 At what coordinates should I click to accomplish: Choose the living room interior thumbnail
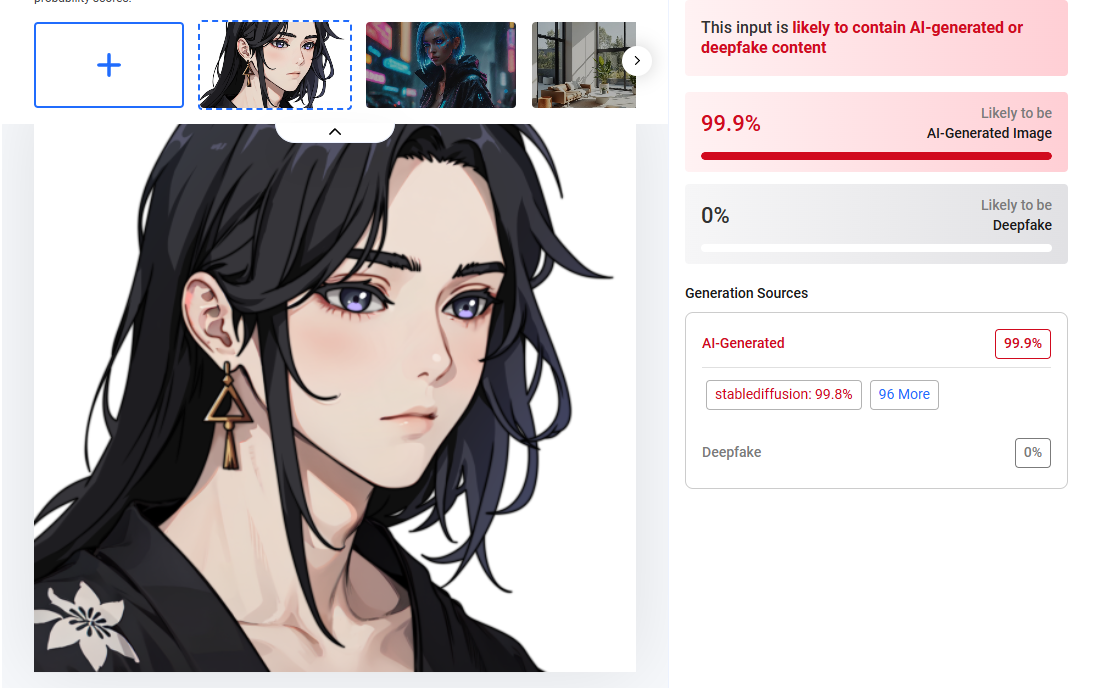[583, 65]
